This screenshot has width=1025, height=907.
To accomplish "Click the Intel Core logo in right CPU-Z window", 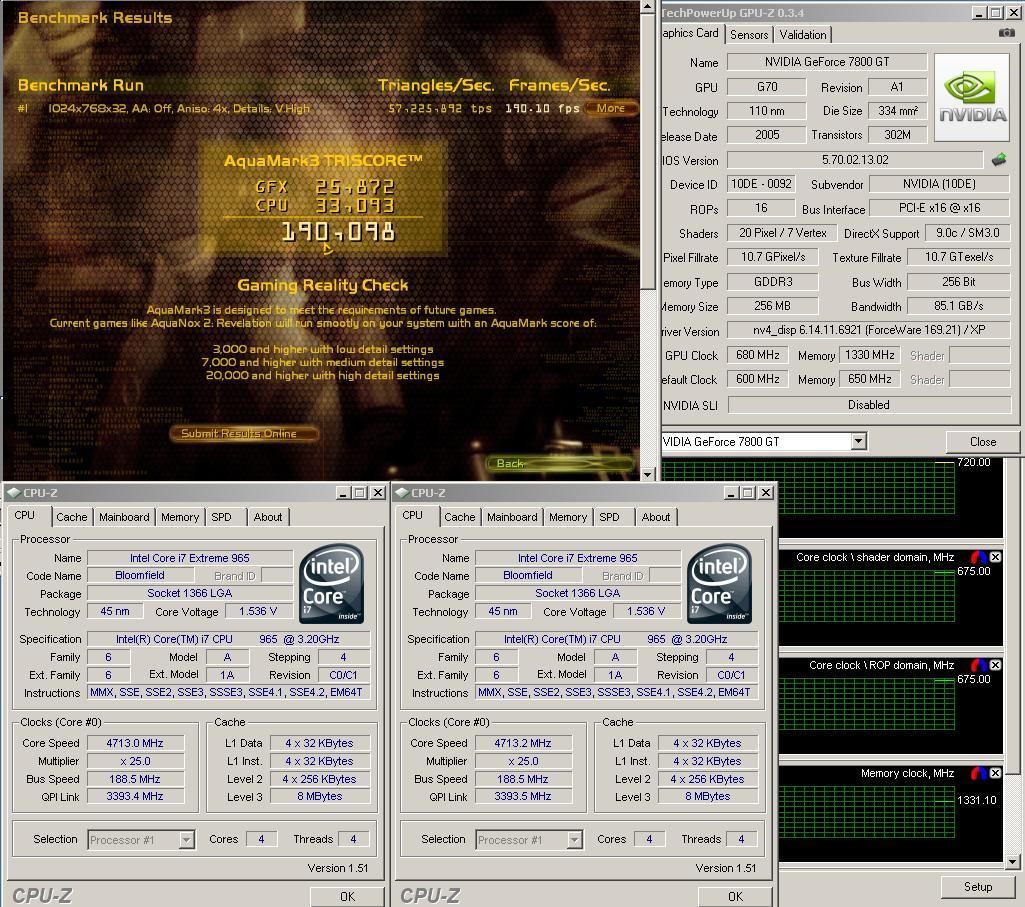I will (x=719, y=584).
